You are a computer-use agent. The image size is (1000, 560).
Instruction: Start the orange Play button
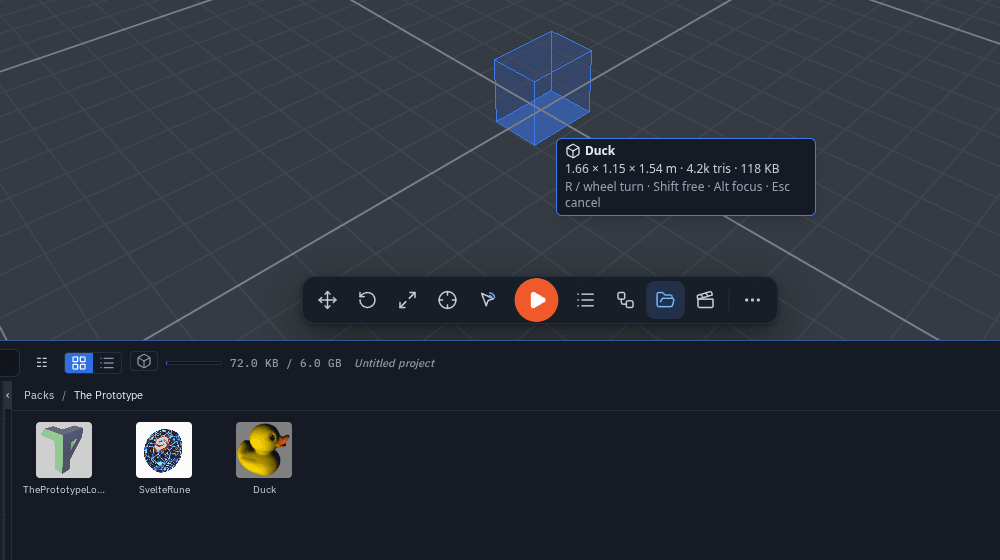(x=536, y=300)
